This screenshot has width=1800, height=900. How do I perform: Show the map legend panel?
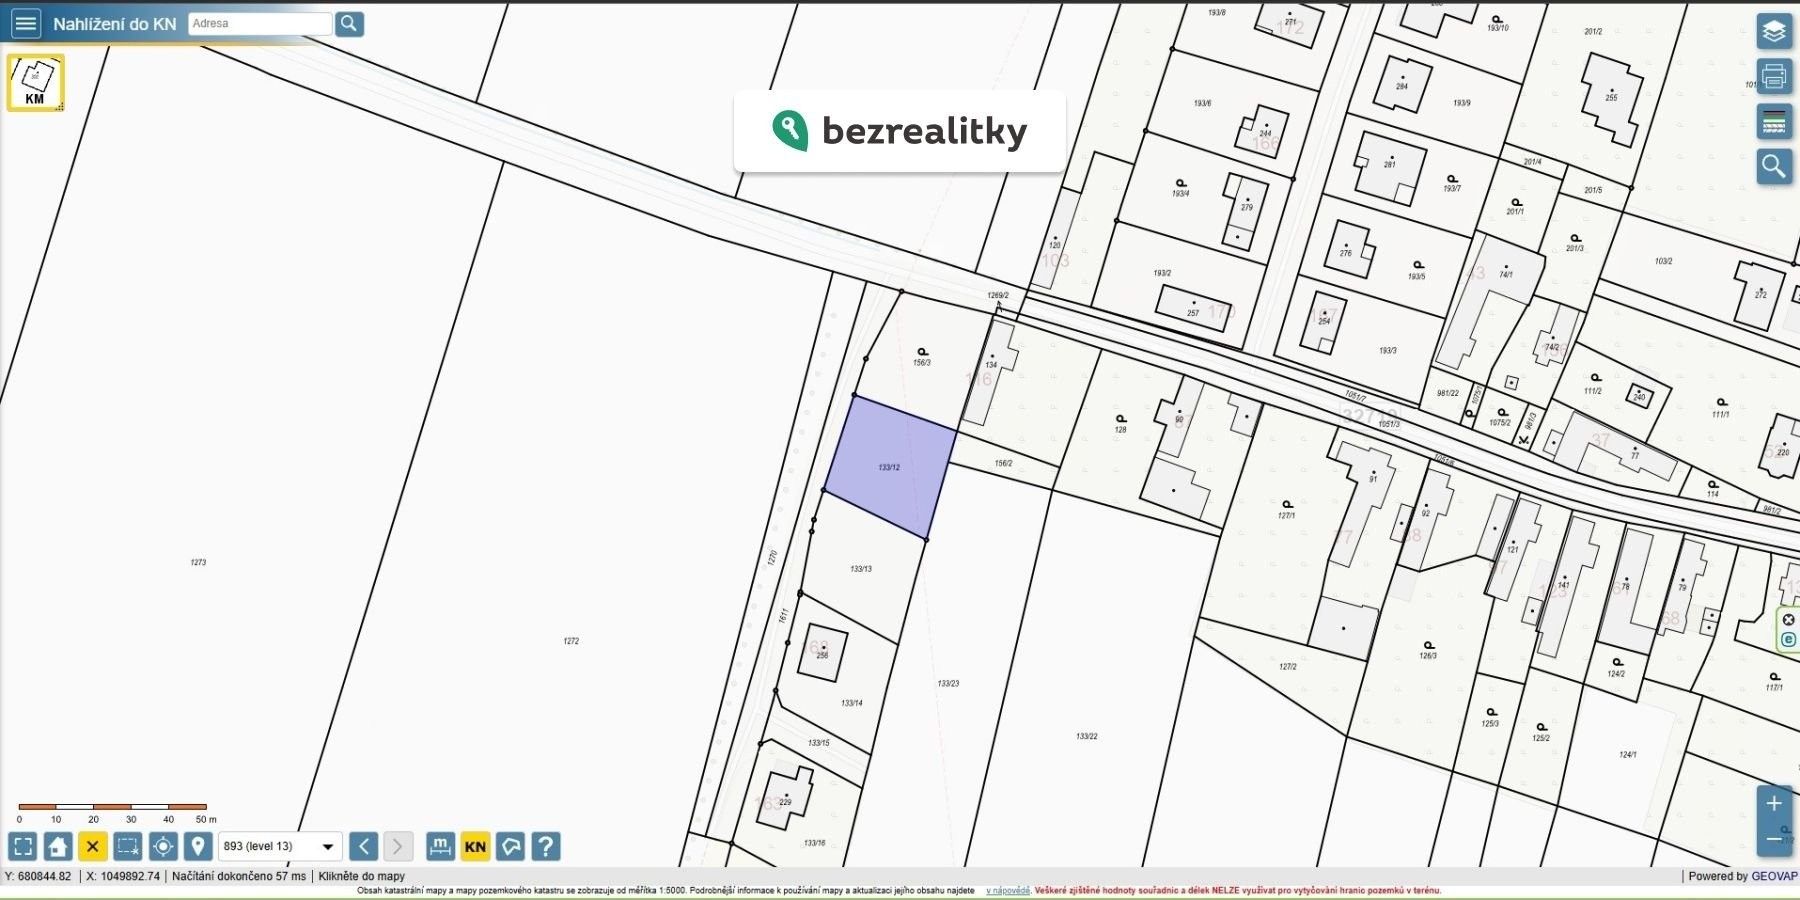1774,122
